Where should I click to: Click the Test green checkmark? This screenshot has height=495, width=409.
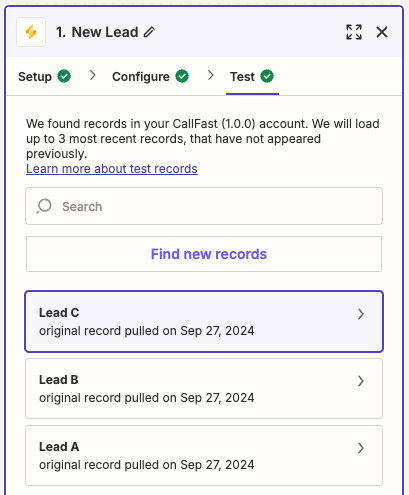point(267,76)
